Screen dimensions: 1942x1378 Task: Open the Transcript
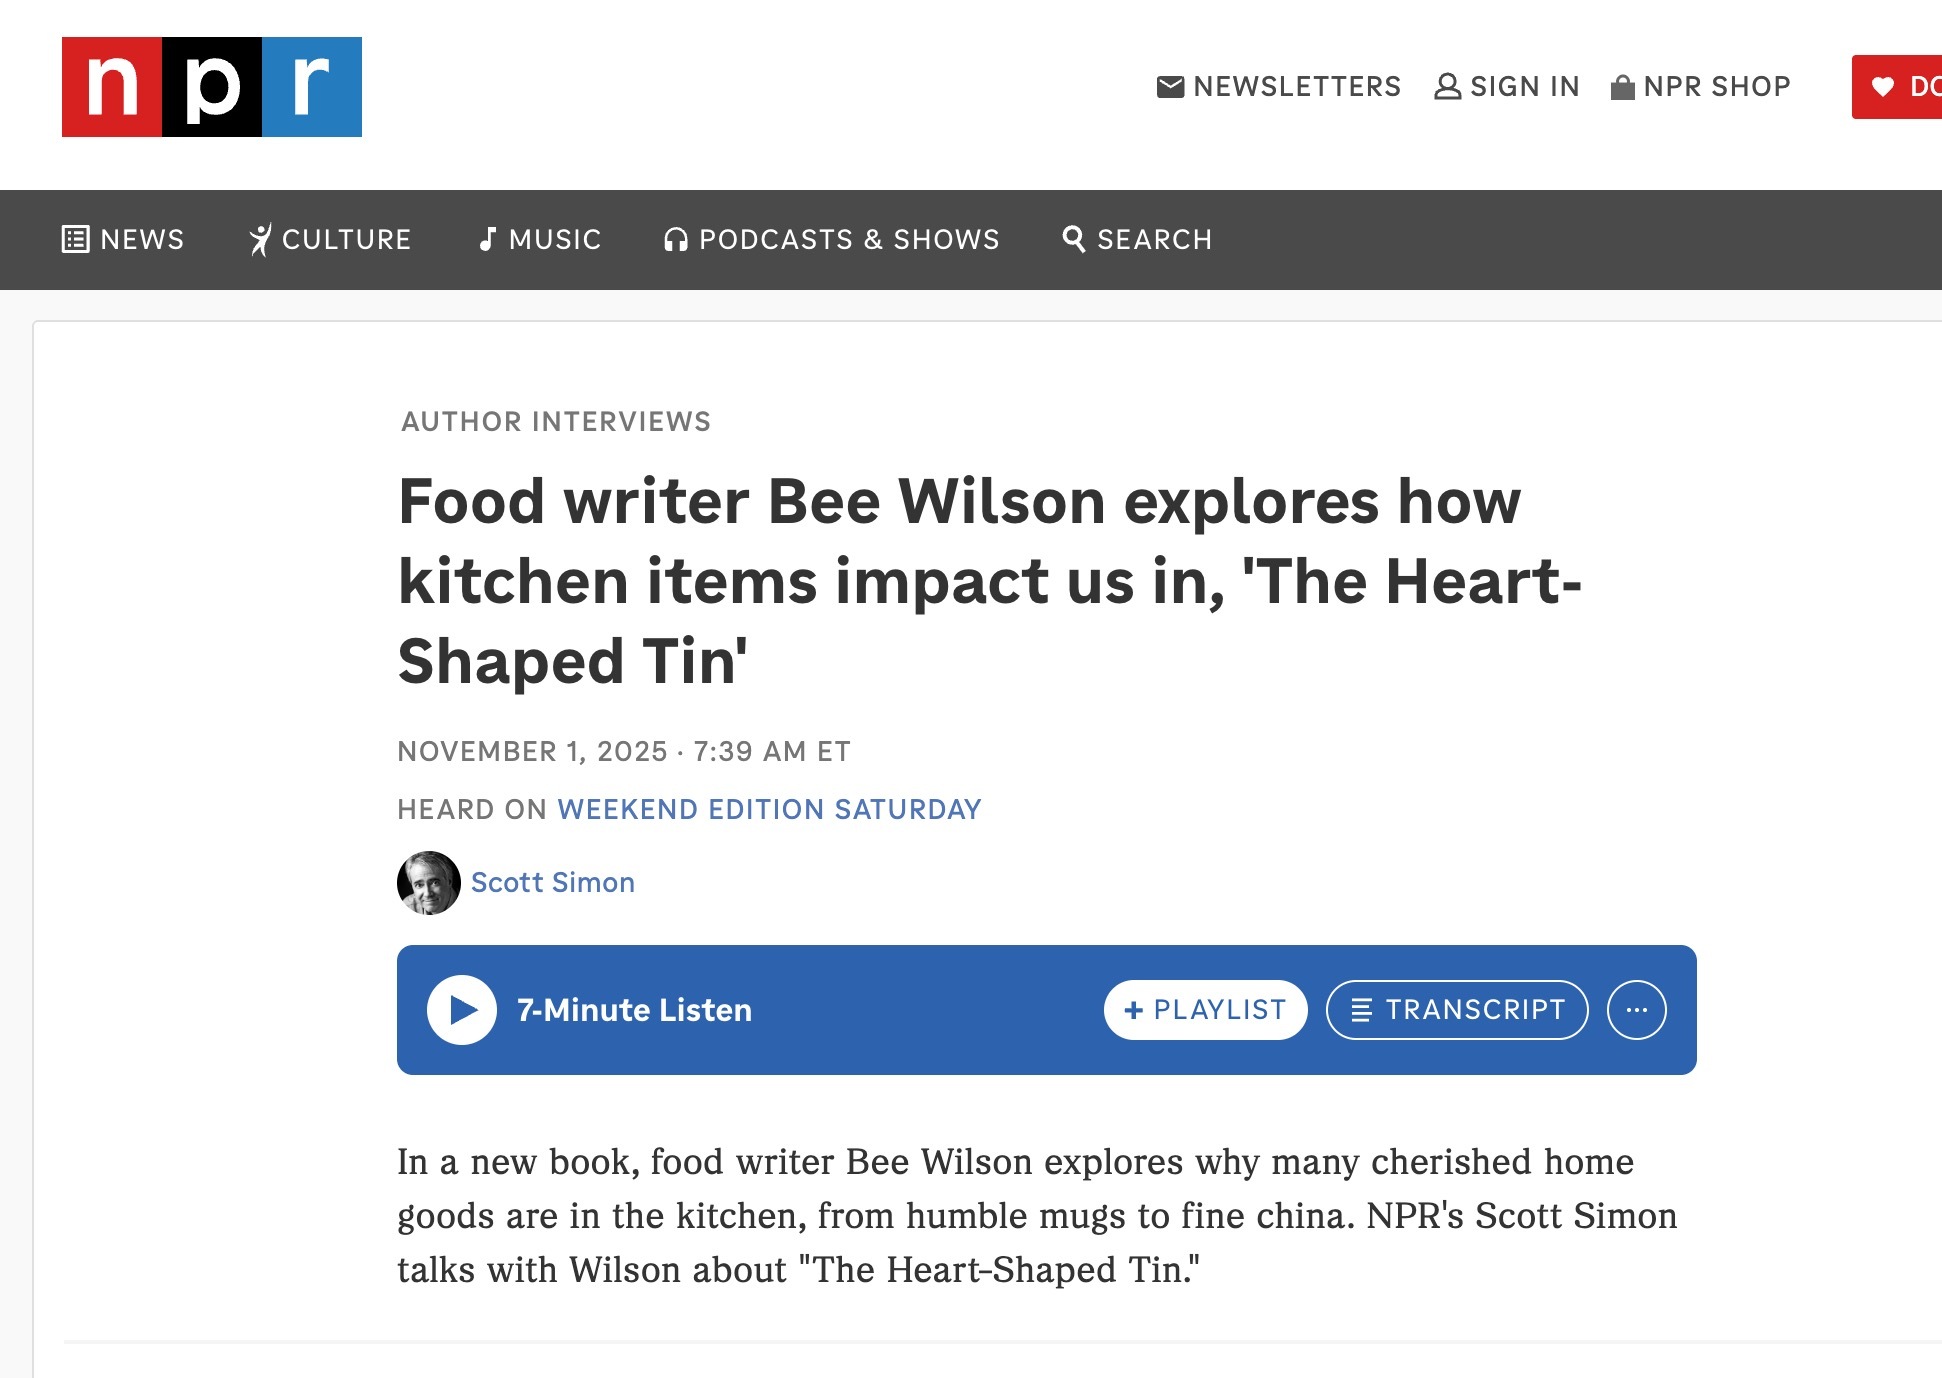1456,1010
